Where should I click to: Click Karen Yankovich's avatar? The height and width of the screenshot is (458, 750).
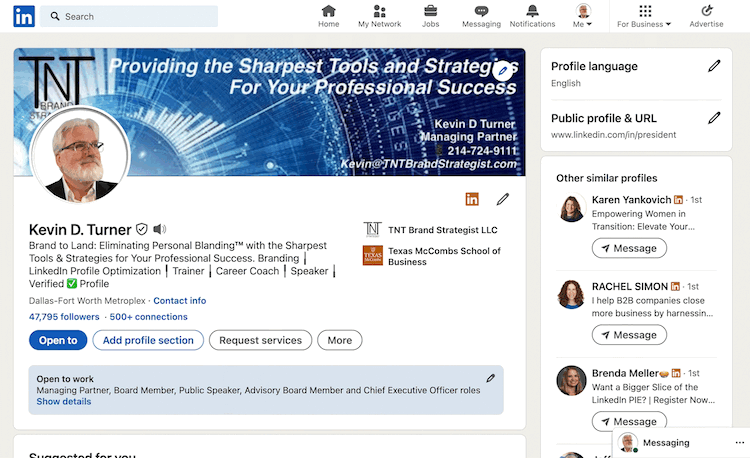click(x=572, y=208)
